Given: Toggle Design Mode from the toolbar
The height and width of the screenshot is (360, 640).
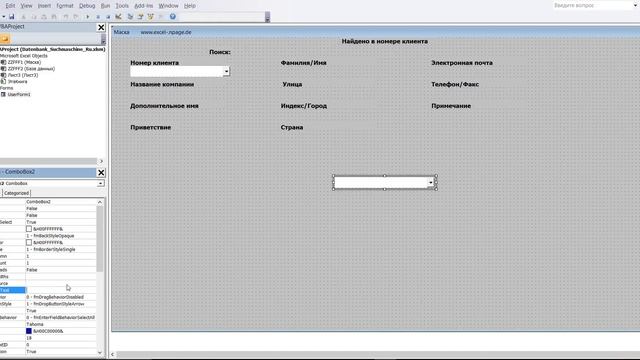Looking at the screenshot, I should [x=118, y=17].
